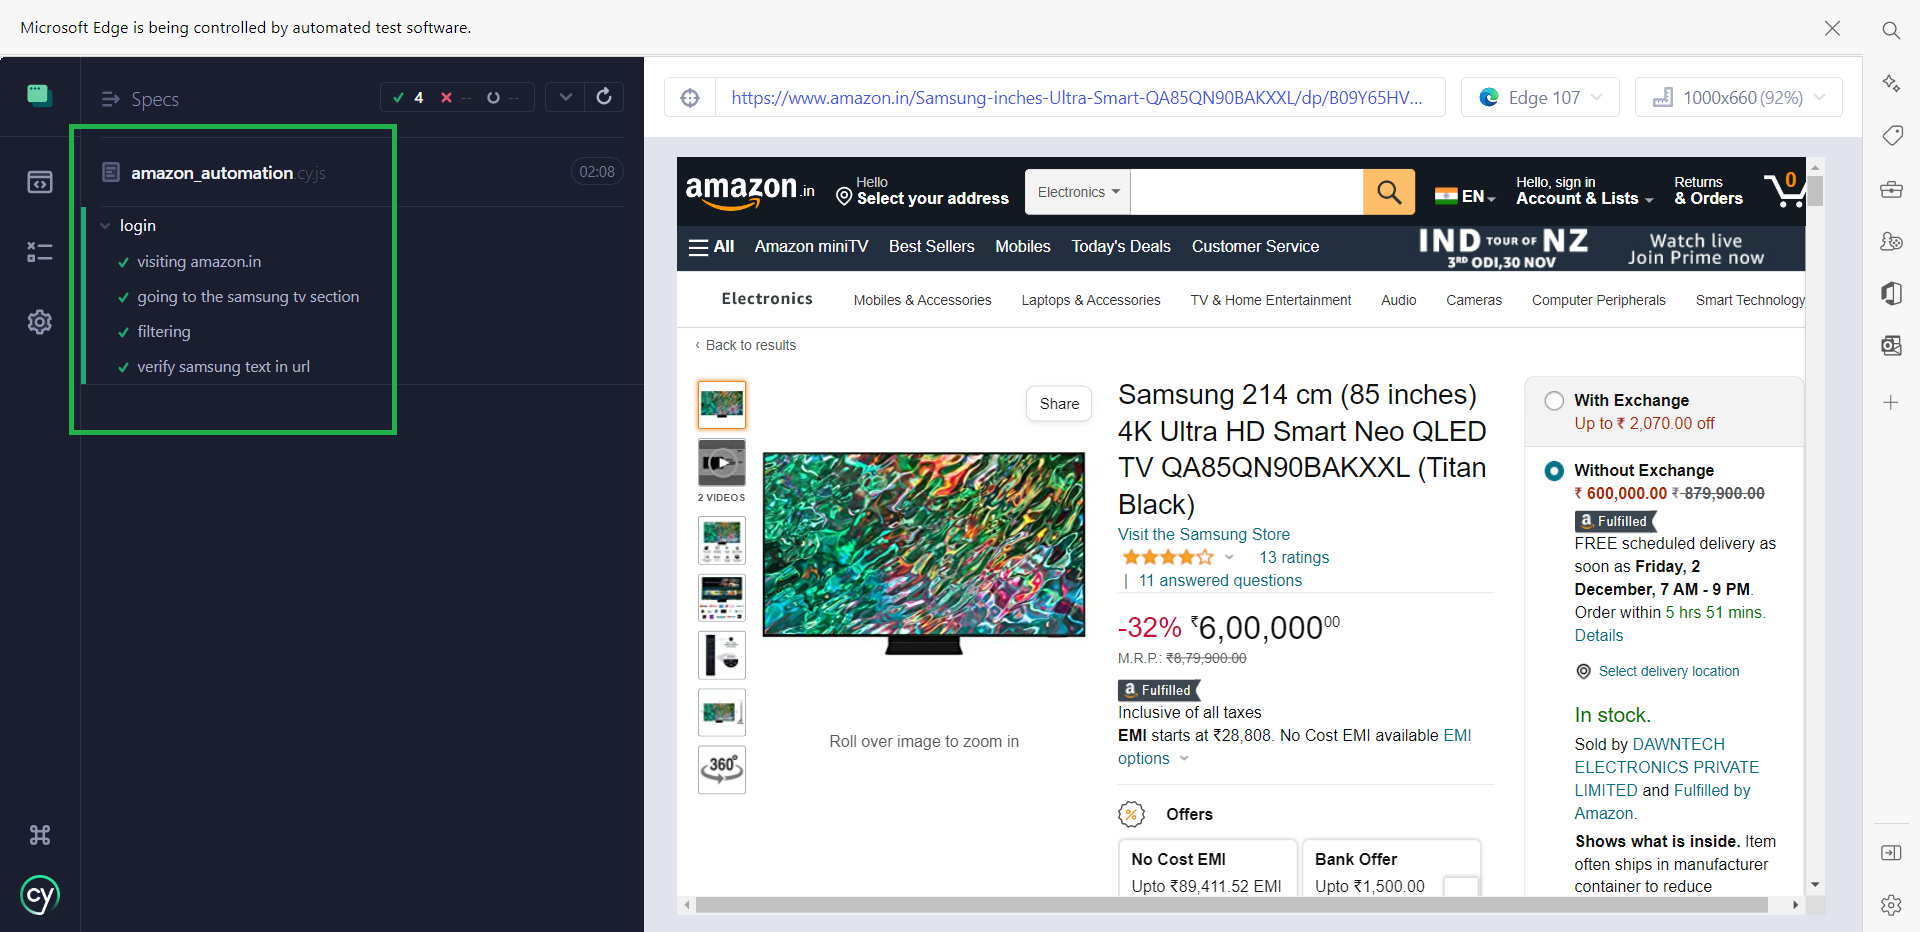Toggle the sidebar hide button in Edge

[1891, 853]
